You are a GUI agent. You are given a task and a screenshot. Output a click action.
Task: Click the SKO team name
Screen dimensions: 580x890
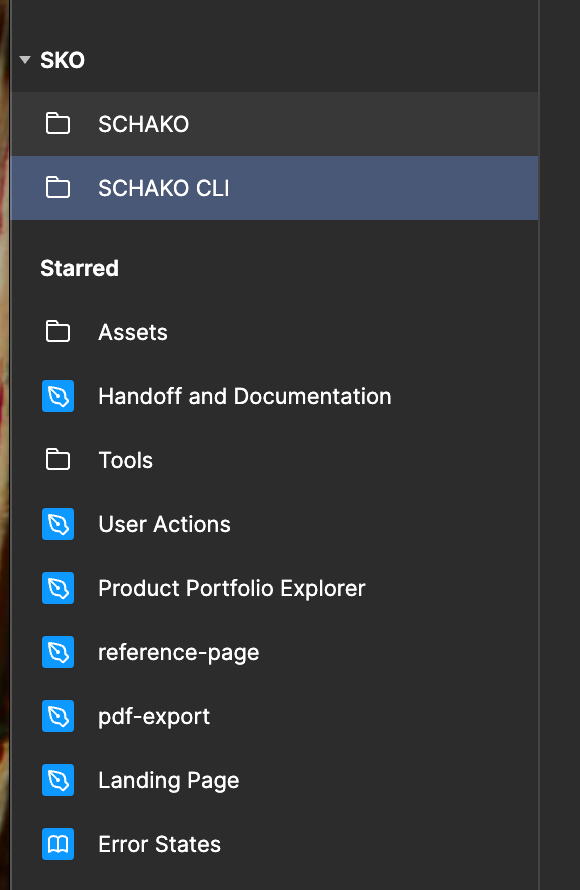62,60
